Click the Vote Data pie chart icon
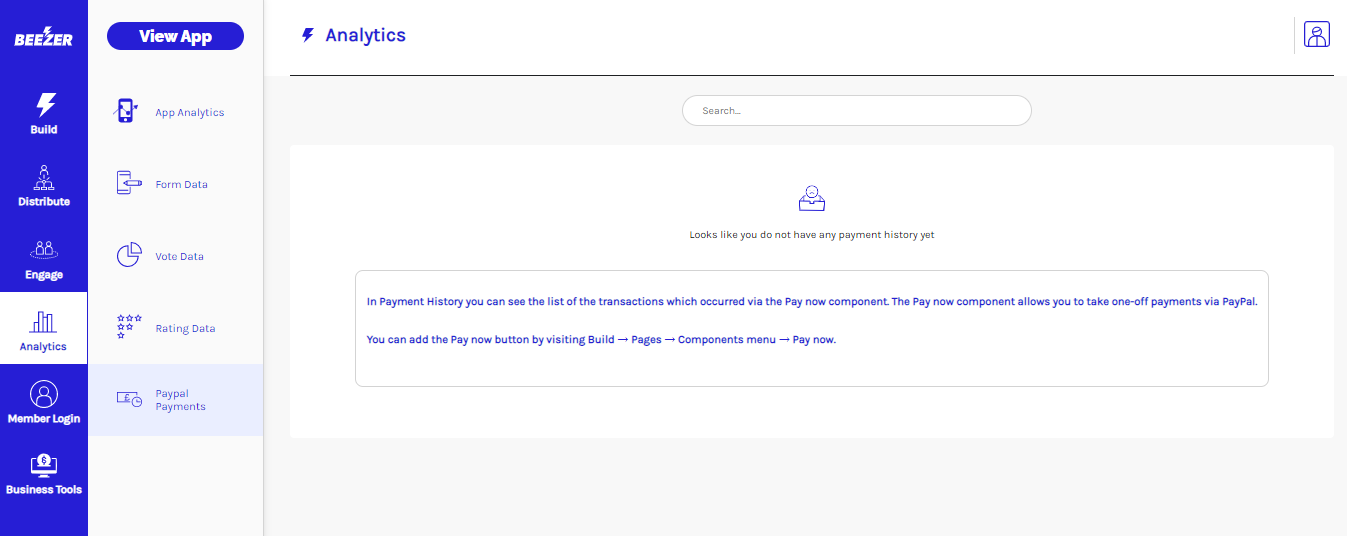This screenshot has height=536, width=1347. [x=129, y=256]
